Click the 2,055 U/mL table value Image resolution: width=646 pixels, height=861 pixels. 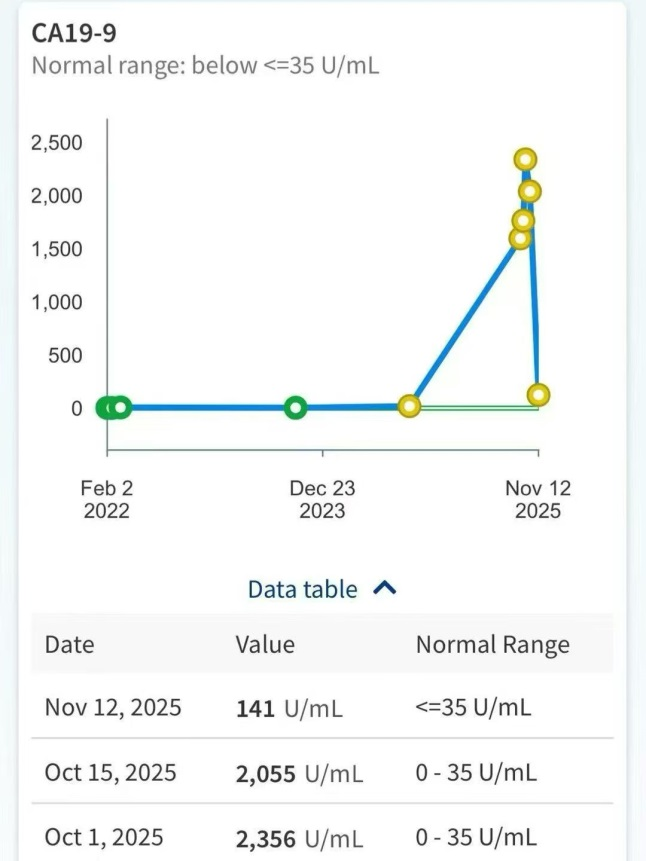299,774
